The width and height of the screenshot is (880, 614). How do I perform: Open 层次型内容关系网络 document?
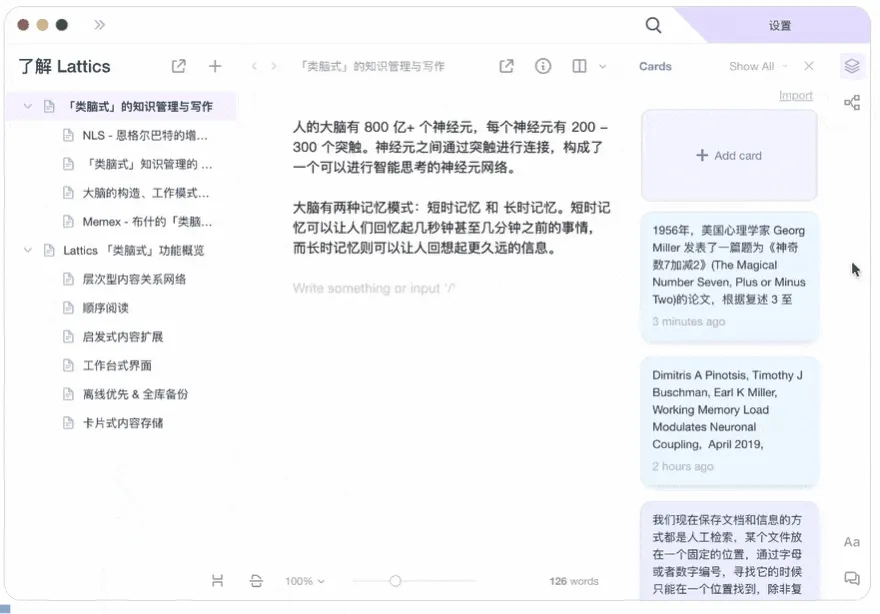coord(134,279)
